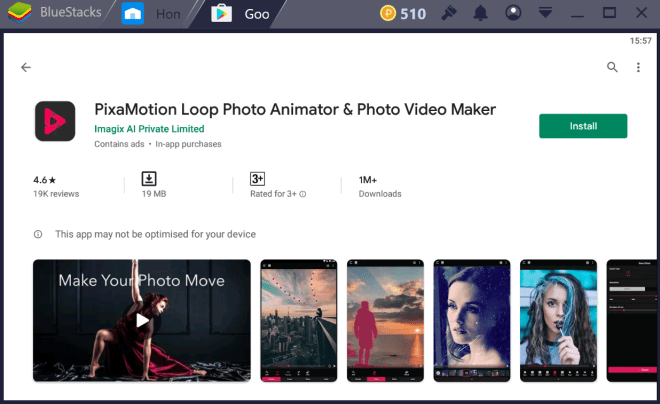The image size is (660, 404).
Task: Click the not optimised info icon
Action: 38,234
